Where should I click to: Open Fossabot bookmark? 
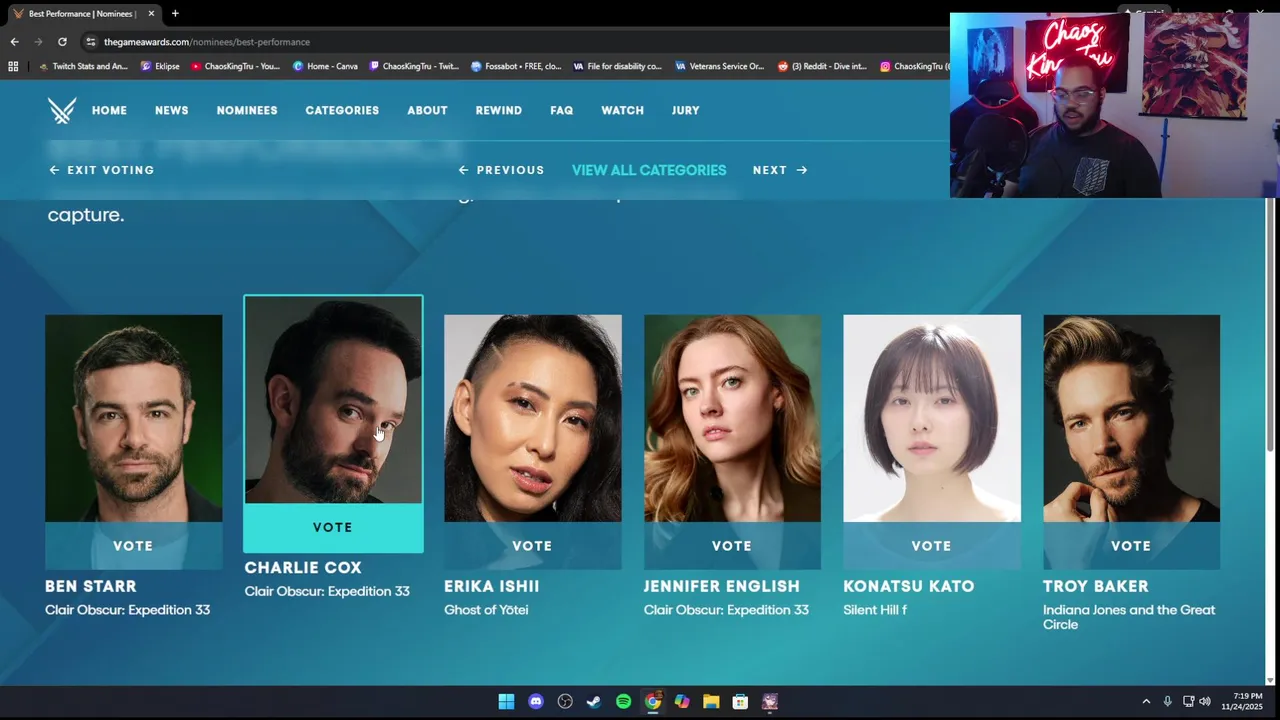pyautogui.click(x=516, y=66)
